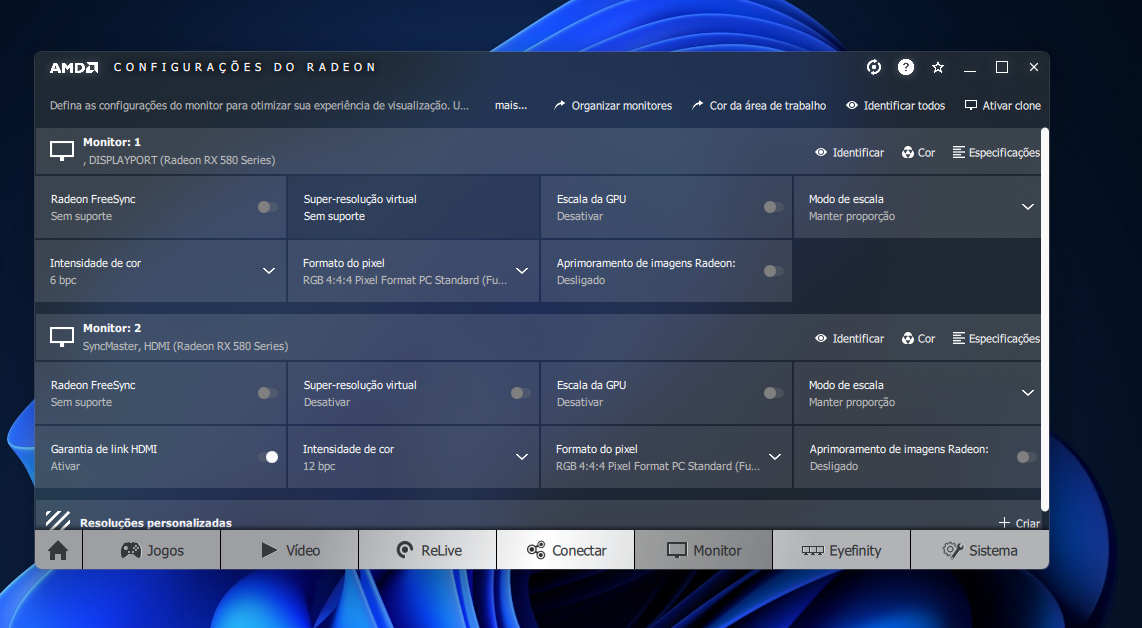
Task: Open the help question mark icon
Action: point(905,67)
